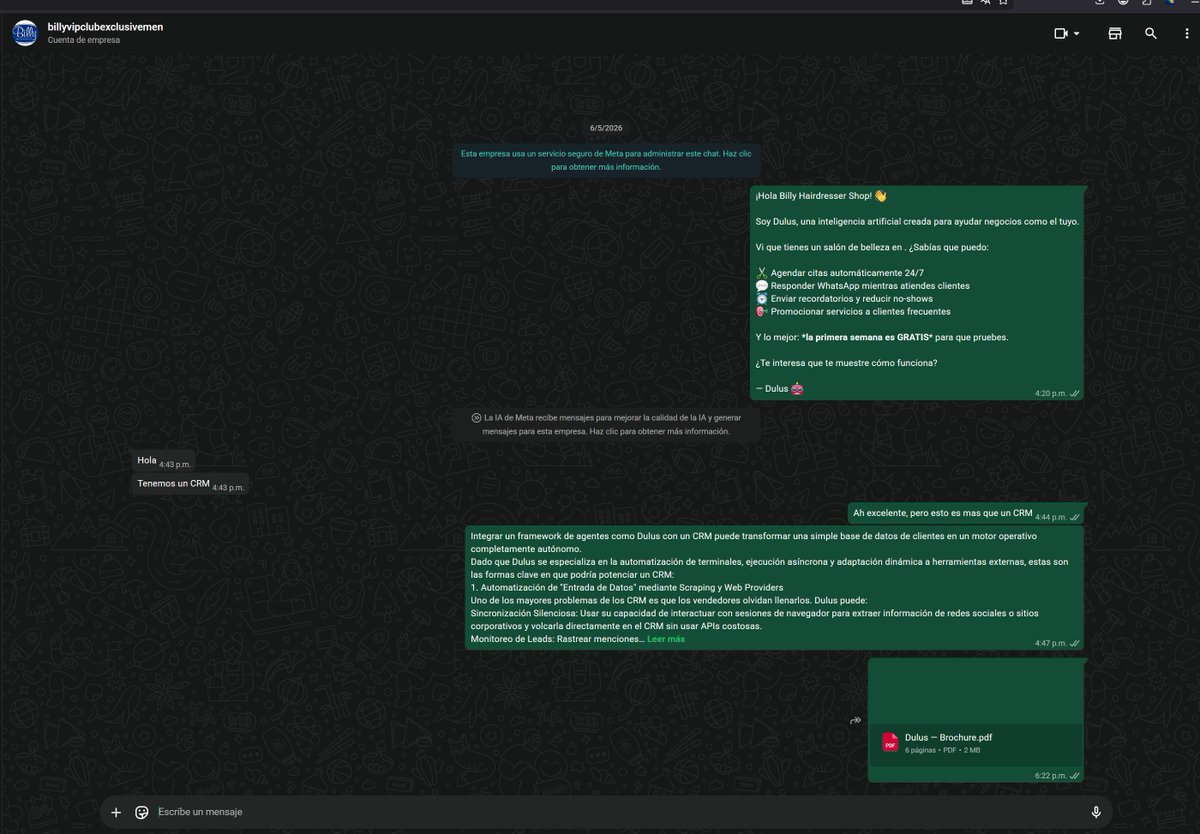Search within this chat
The image size is (1200, 834).
(x=1151, y=33)
